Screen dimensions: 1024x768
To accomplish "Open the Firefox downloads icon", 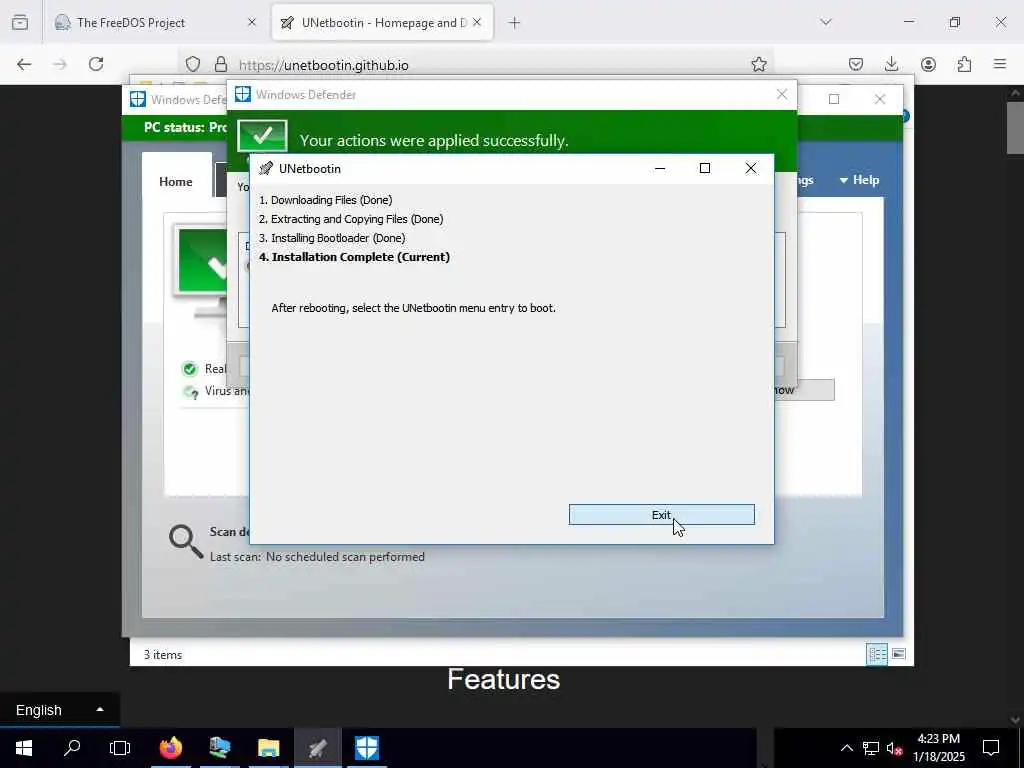I will pos(891,64).
